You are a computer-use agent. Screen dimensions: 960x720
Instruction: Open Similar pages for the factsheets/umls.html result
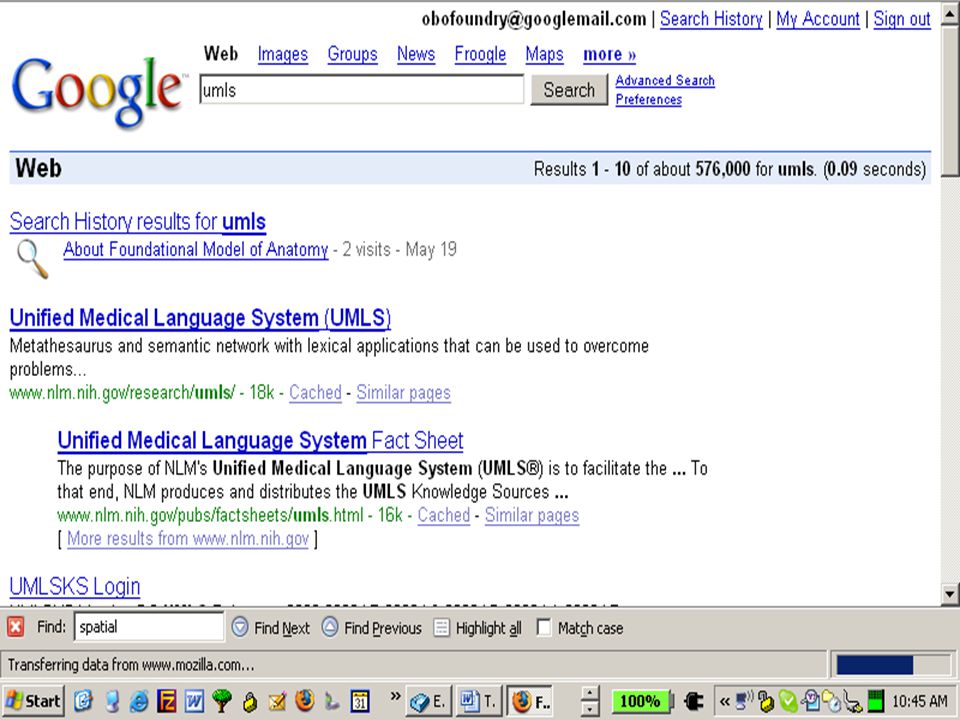(532, 514)
